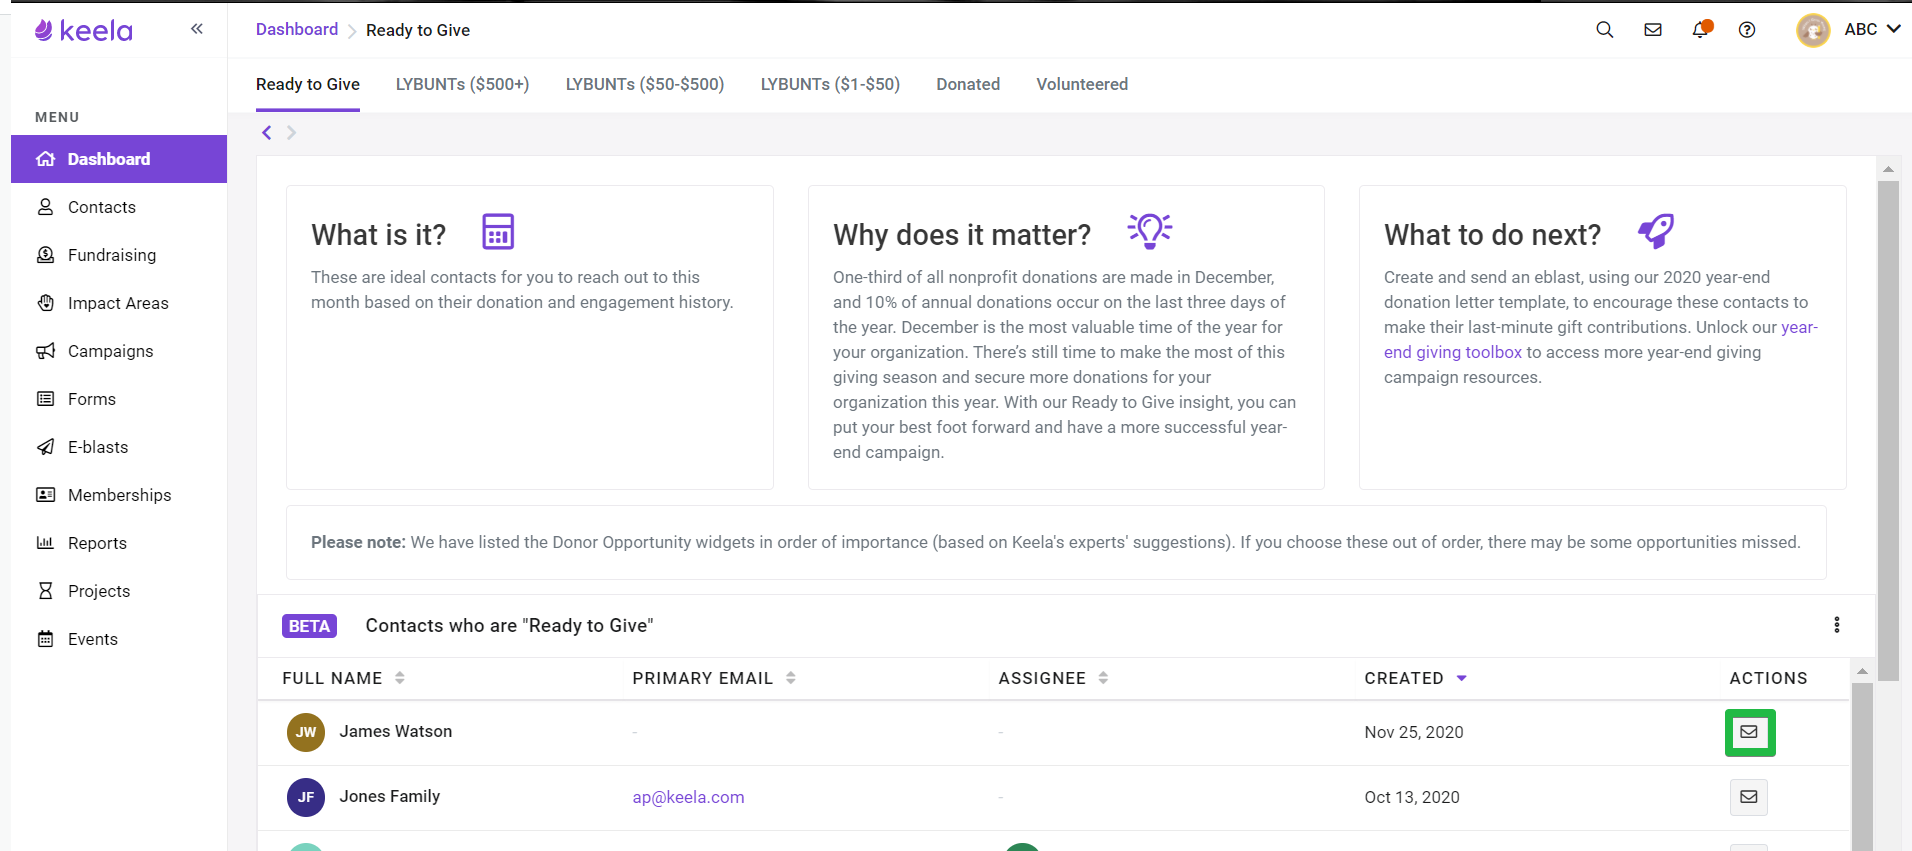Viewport: 1912px width, 851px height.
Task: Open Reports section
Action: point(119,543)
